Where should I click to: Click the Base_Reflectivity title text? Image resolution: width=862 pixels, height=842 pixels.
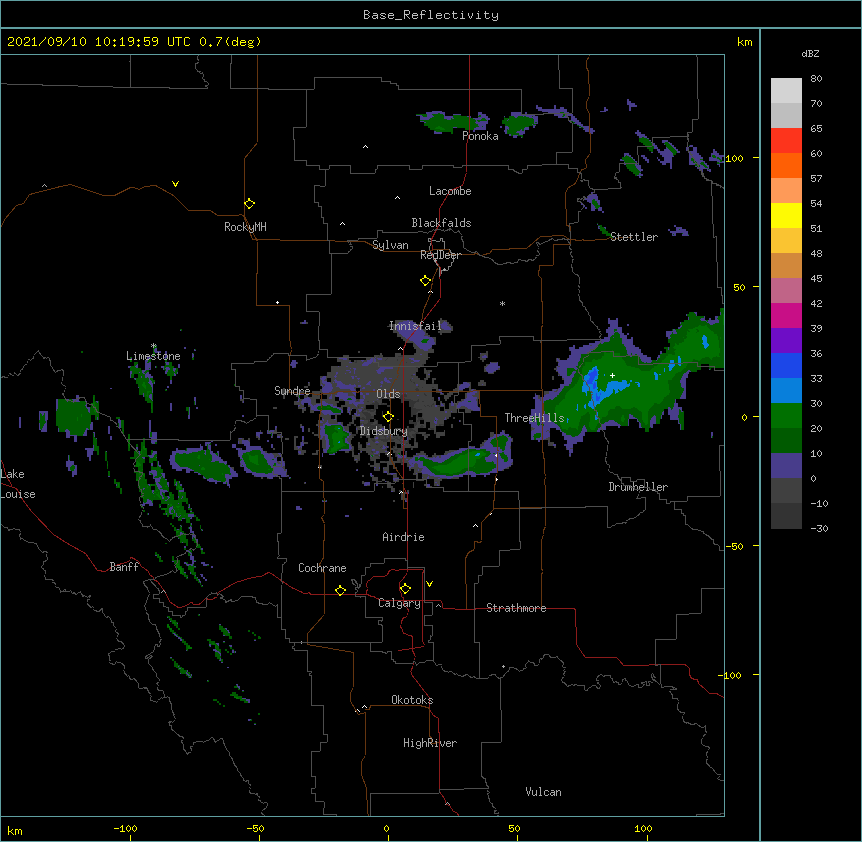pyautogui.click(x=431, y=15)
